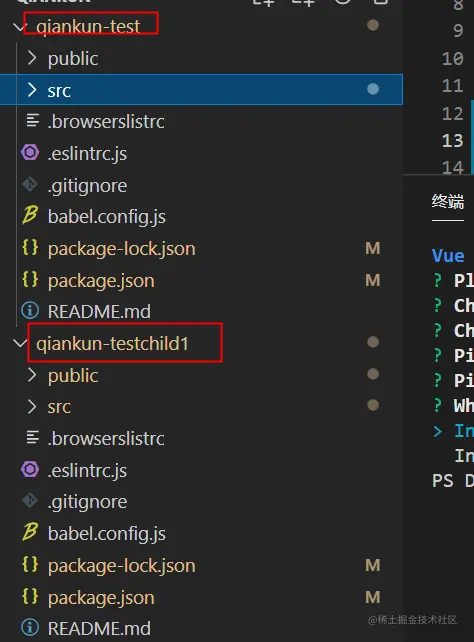The height and width of the screenshot is (642, 474).
Task: Click the braces icon of qiankun-testchild1 package.json
Action: (30, 597)
